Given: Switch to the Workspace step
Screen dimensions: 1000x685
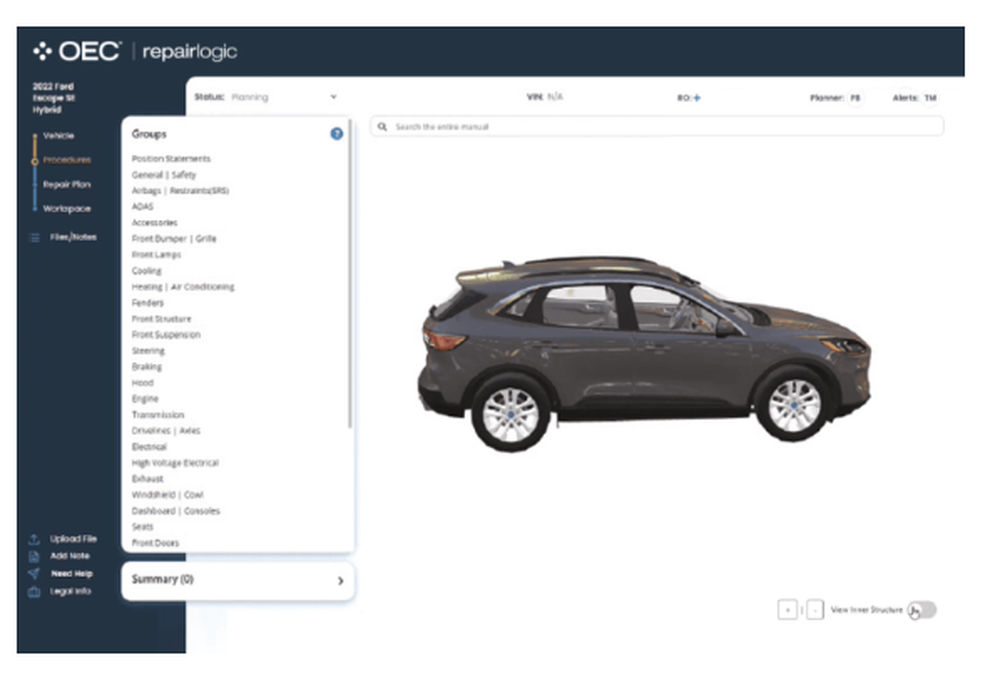Looking at the screenshot, I should tap(65, 208).
